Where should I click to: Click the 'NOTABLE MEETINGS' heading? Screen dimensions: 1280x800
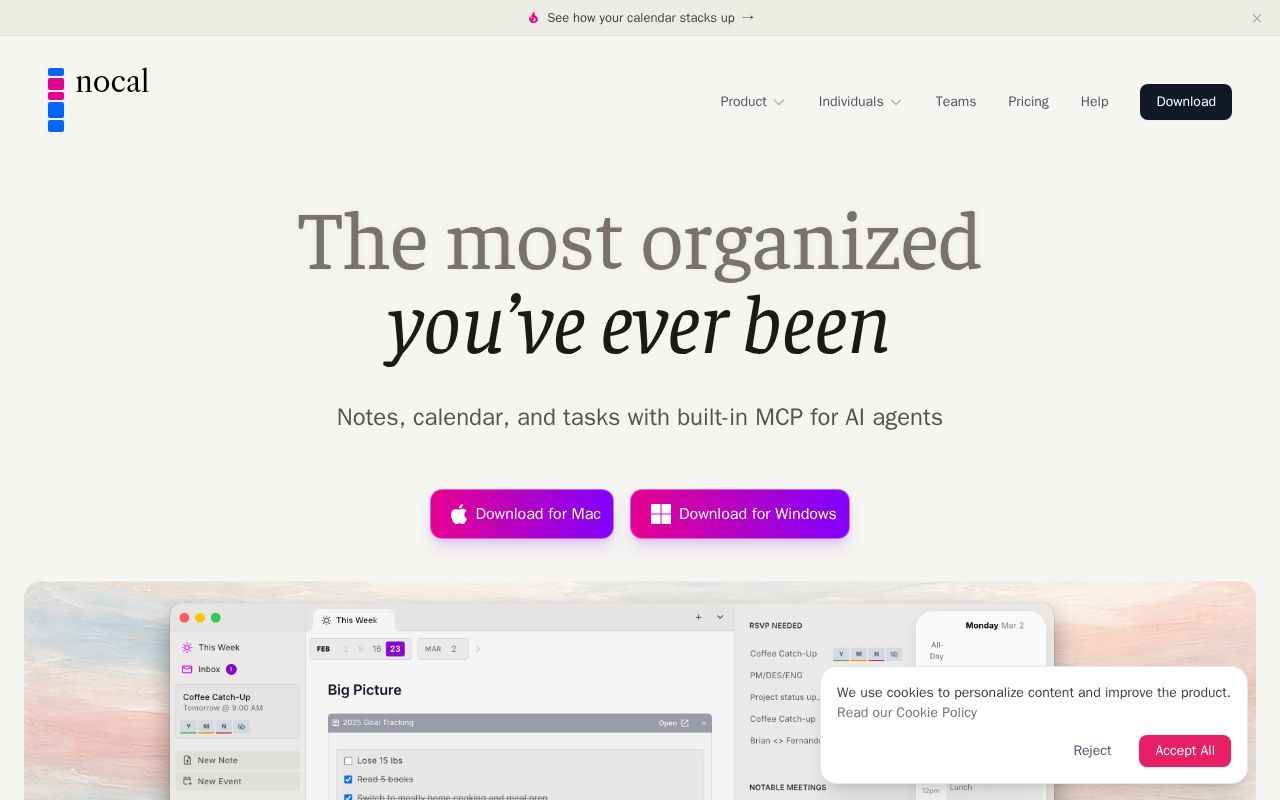pos(788,787)
